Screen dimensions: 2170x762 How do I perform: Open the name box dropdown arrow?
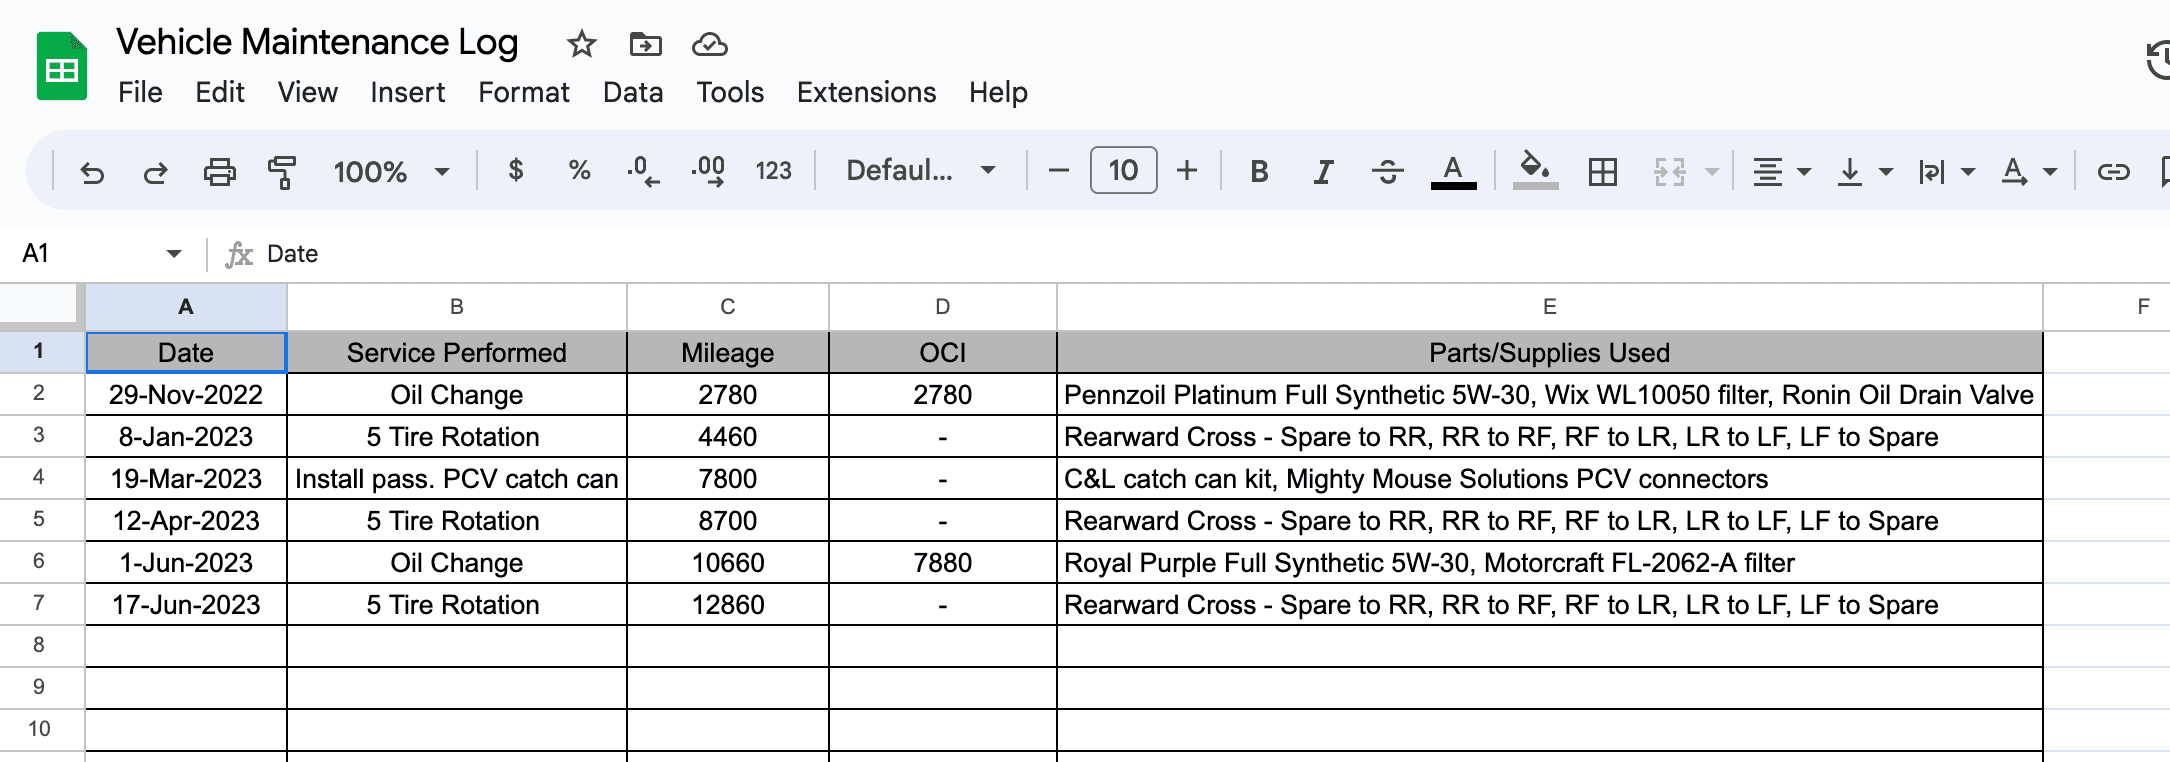(174, 254)
